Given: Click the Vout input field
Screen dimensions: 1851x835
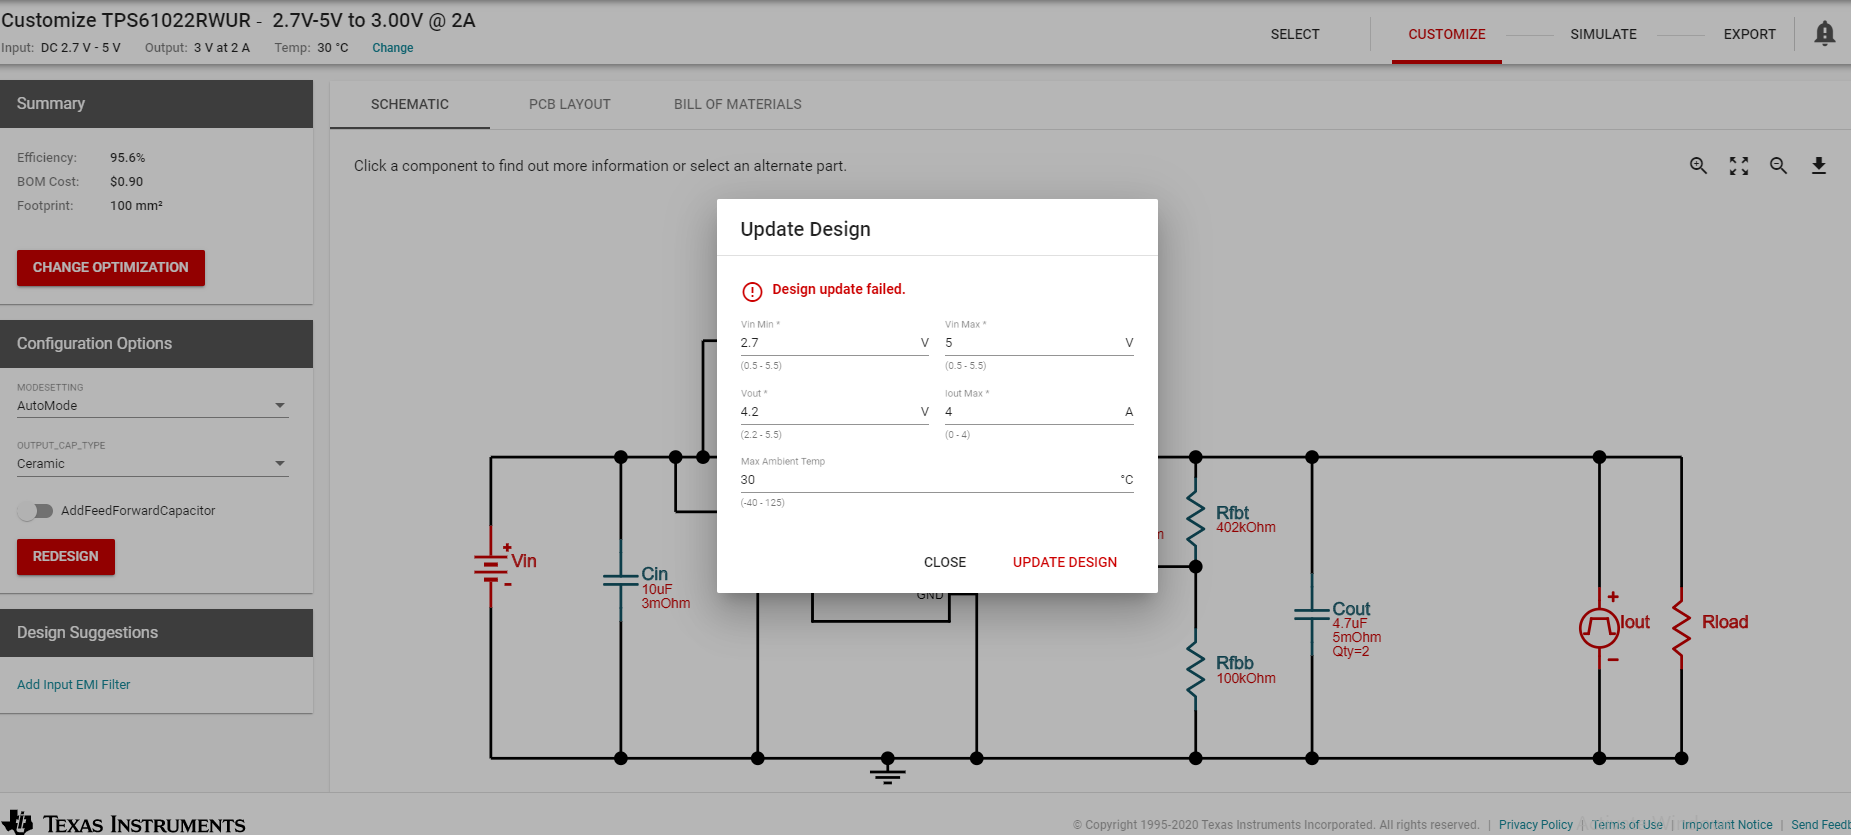Looking at the screenshot, I should tap(835, 412).
